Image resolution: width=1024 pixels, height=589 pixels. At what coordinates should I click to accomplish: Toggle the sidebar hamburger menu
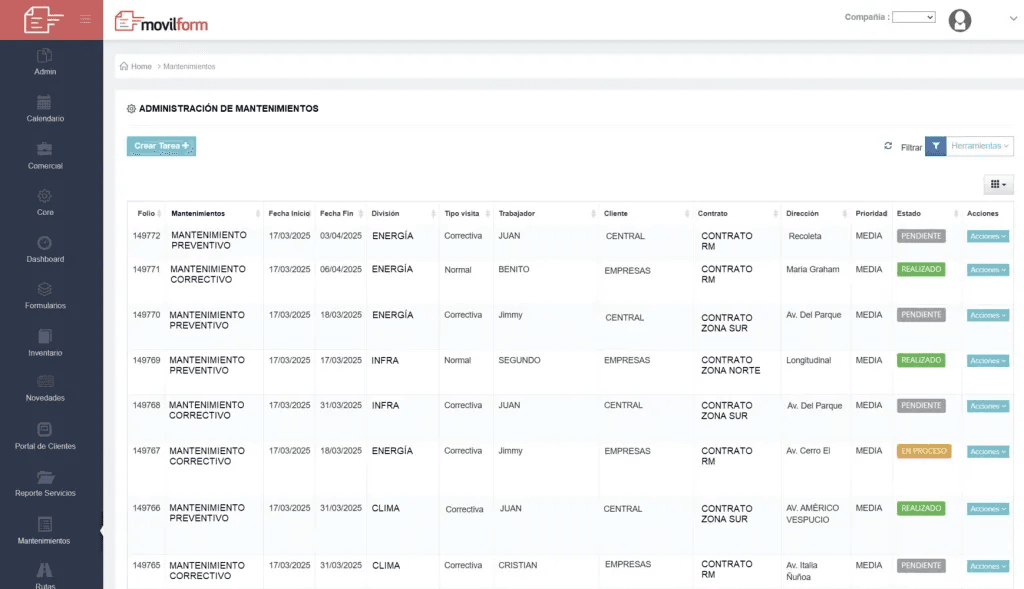86,19
